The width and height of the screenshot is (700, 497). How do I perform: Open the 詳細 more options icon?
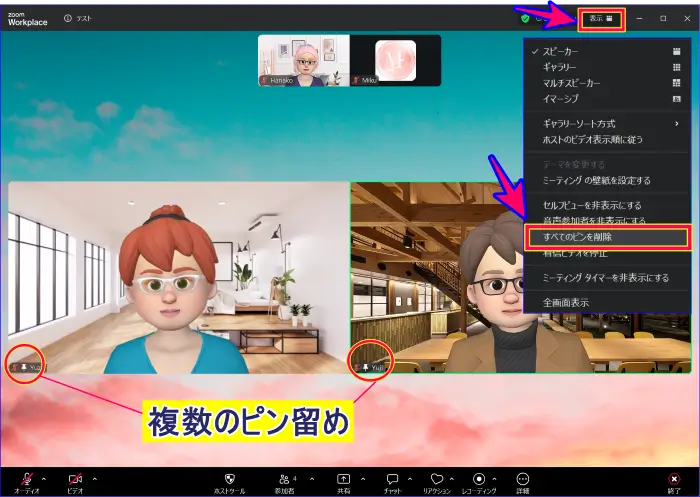coord(523,479)
